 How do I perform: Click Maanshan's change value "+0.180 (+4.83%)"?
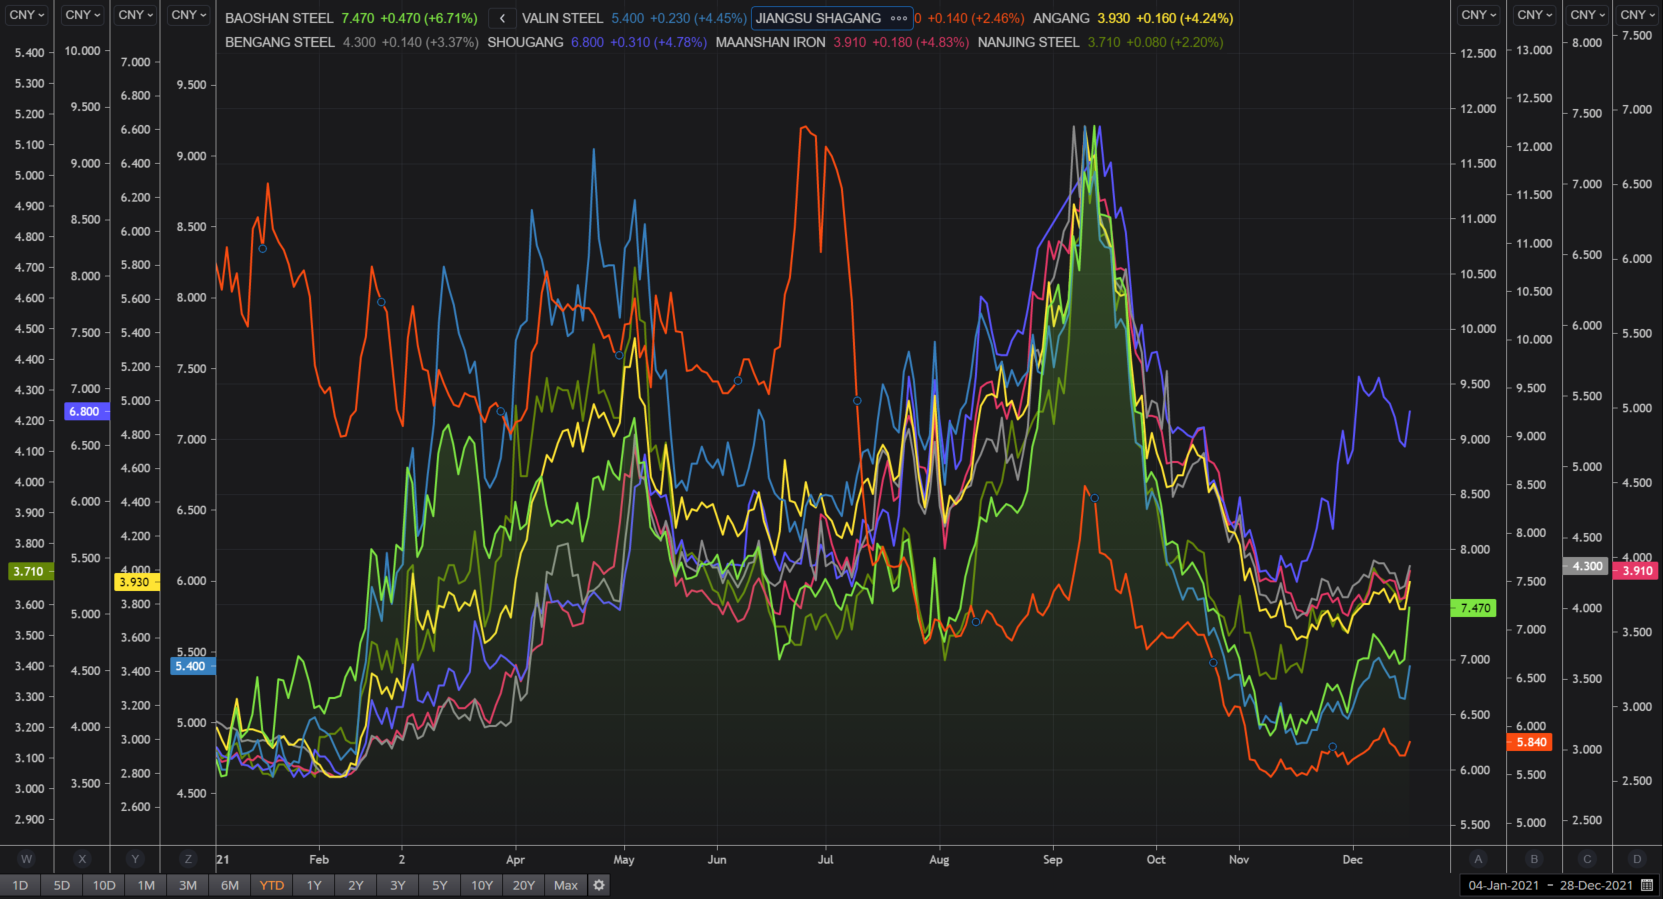coord(920,42)
